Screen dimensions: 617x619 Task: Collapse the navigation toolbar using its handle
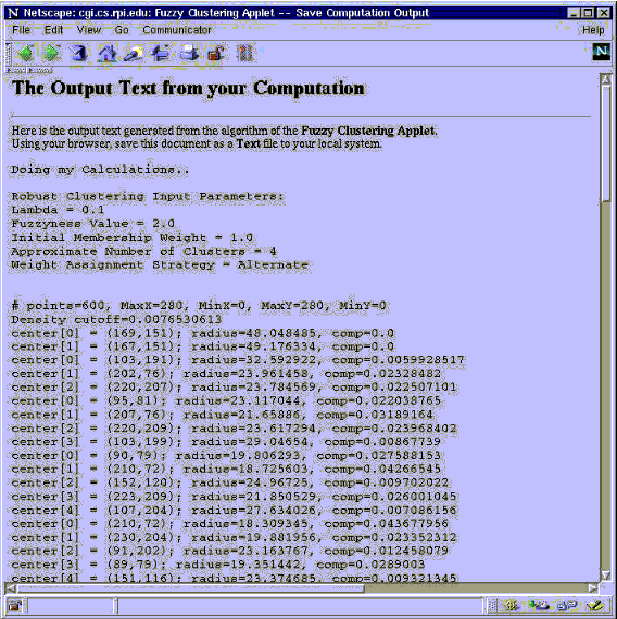pos(7,53)
